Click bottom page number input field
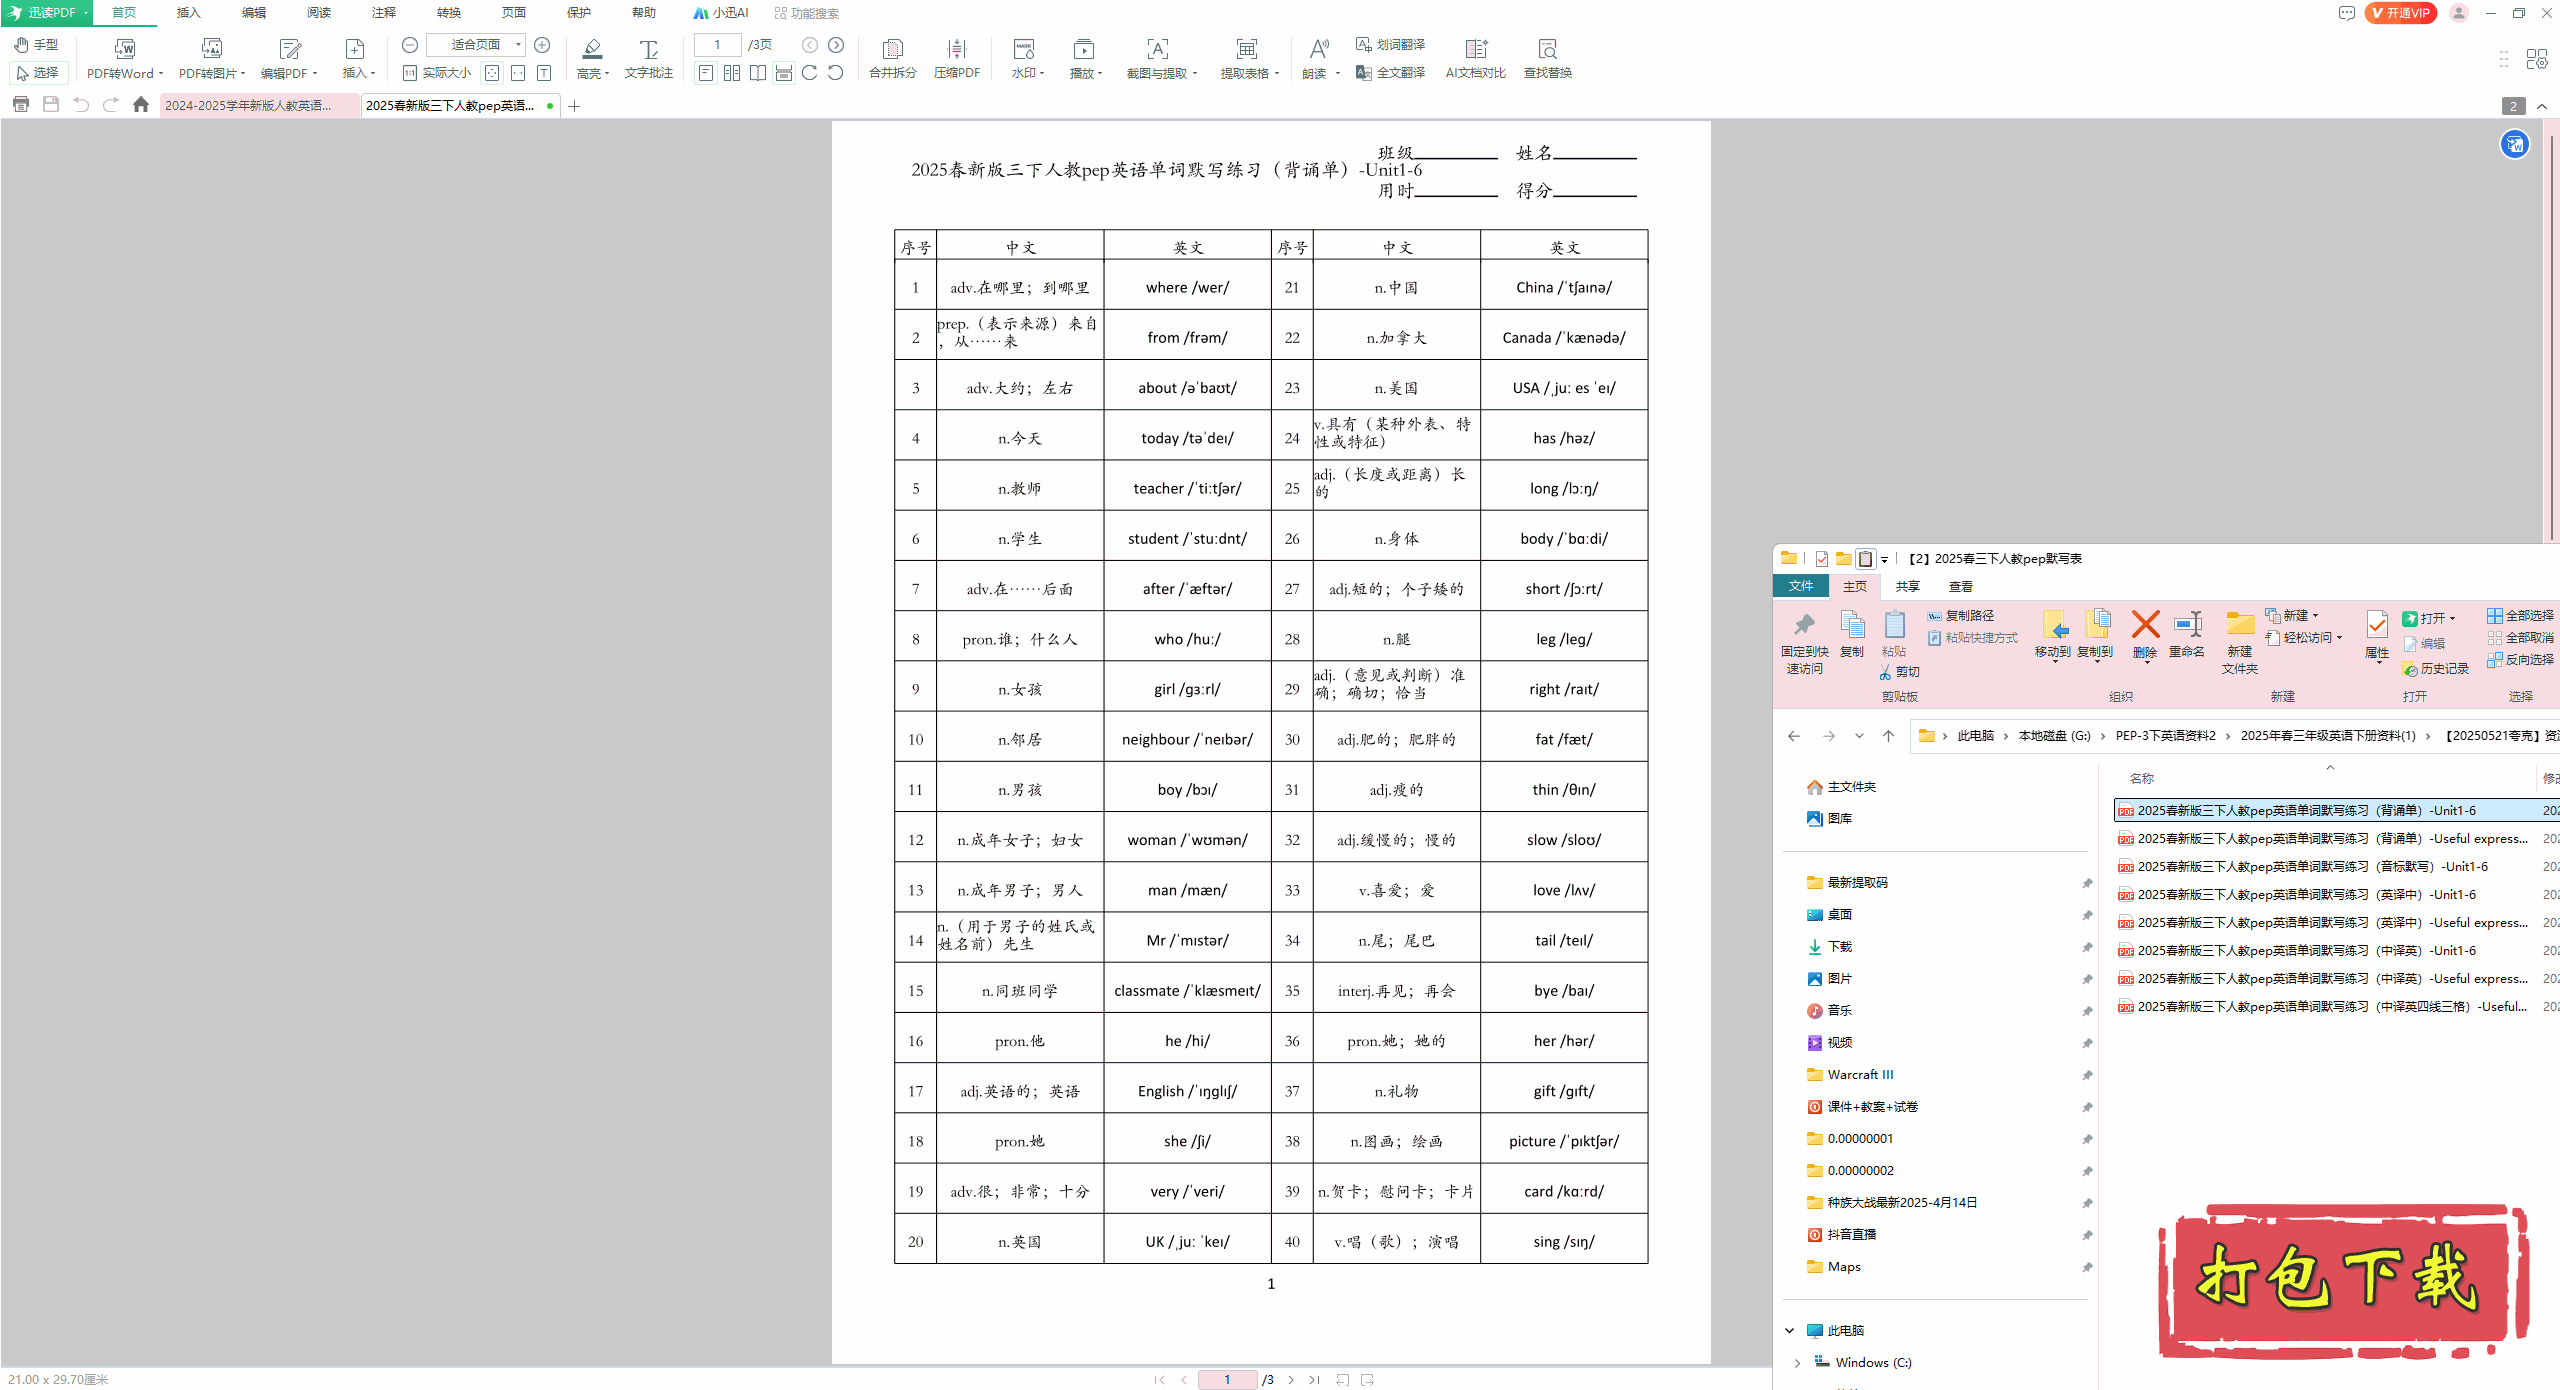The image size is (2560, 1390). coord(1227,1380)
